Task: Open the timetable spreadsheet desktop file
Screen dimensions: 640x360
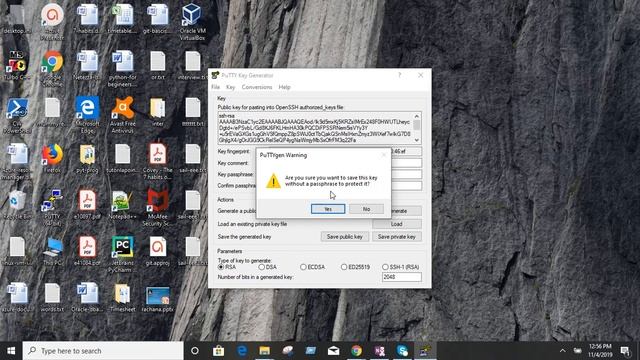Action: (x=122, y=19)
